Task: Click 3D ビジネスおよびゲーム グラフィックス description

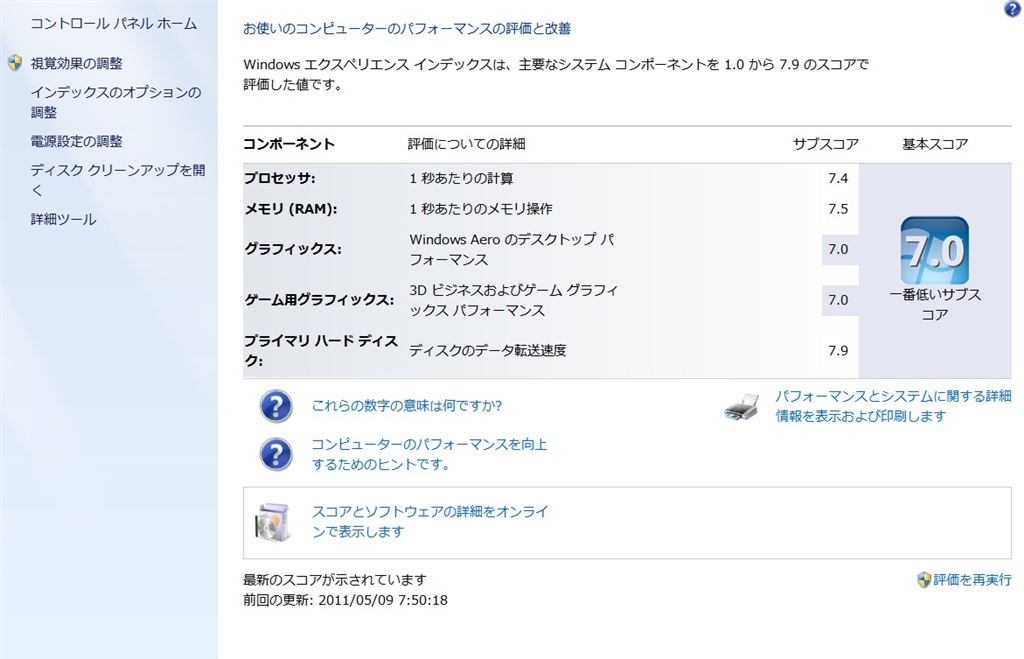Action: pyautogui.click(x=513, y=300)
